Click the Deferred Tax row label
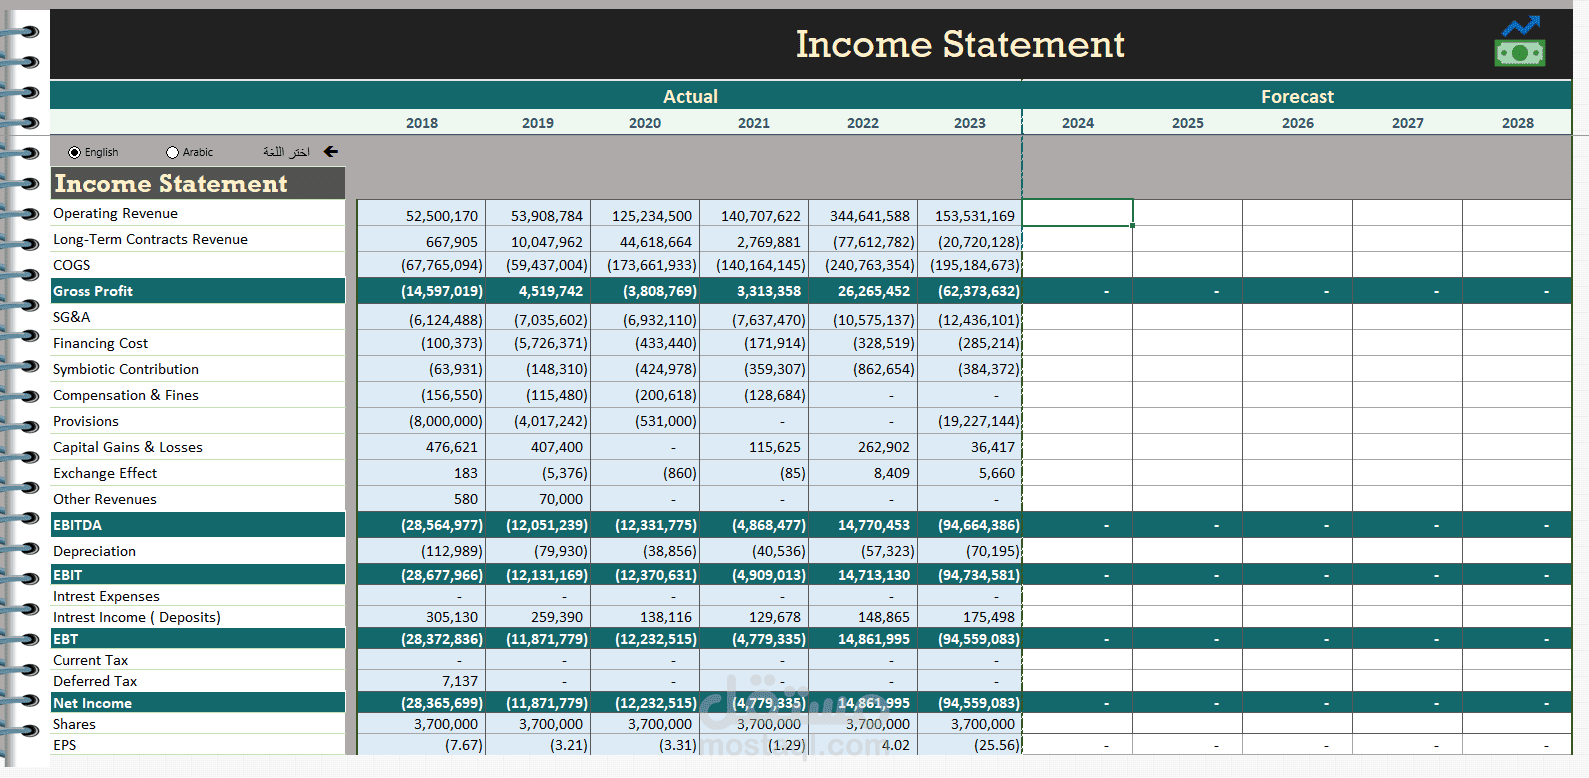The height and width of the screenshot is (778, 1589). [x=95, y=681]
